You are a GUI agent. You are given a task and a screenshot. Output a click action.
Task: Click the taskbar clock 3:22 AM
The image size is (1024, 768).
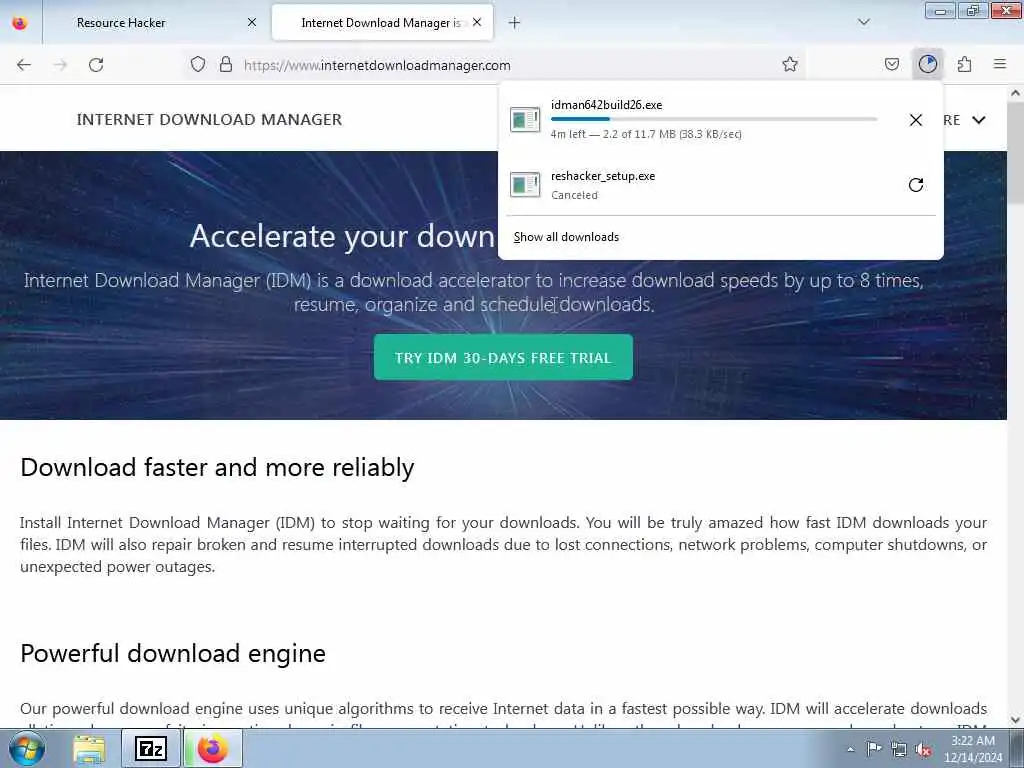coord(972,748)
